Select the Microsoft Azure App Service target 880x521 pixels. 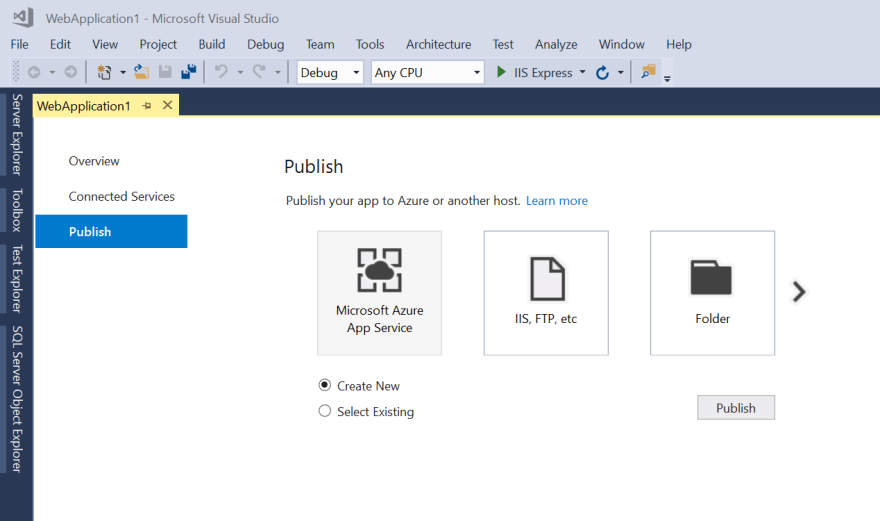(379, 293)
